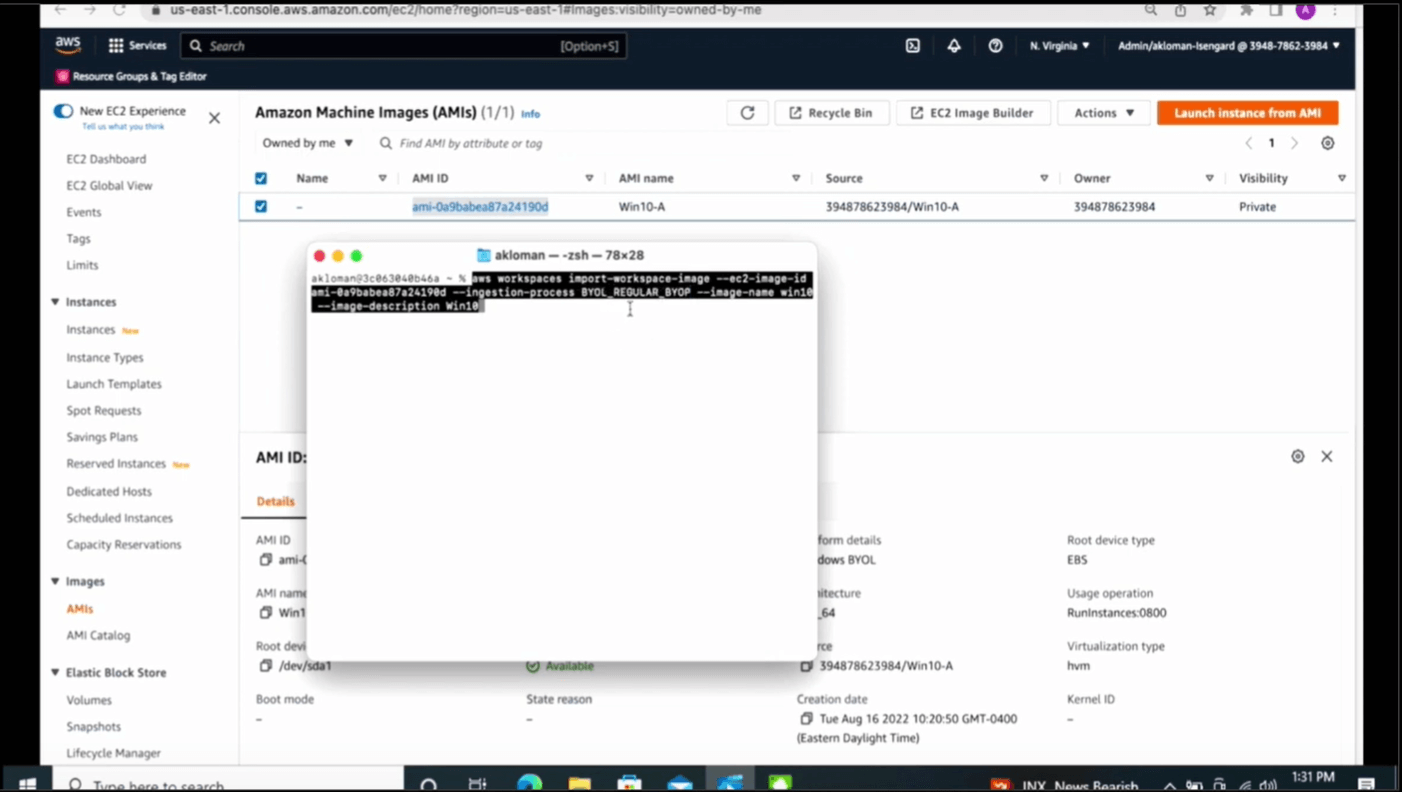Open the N. Virginia region selector
Viewport: 1402px width, 792px height.
[x=1058, y=45]
